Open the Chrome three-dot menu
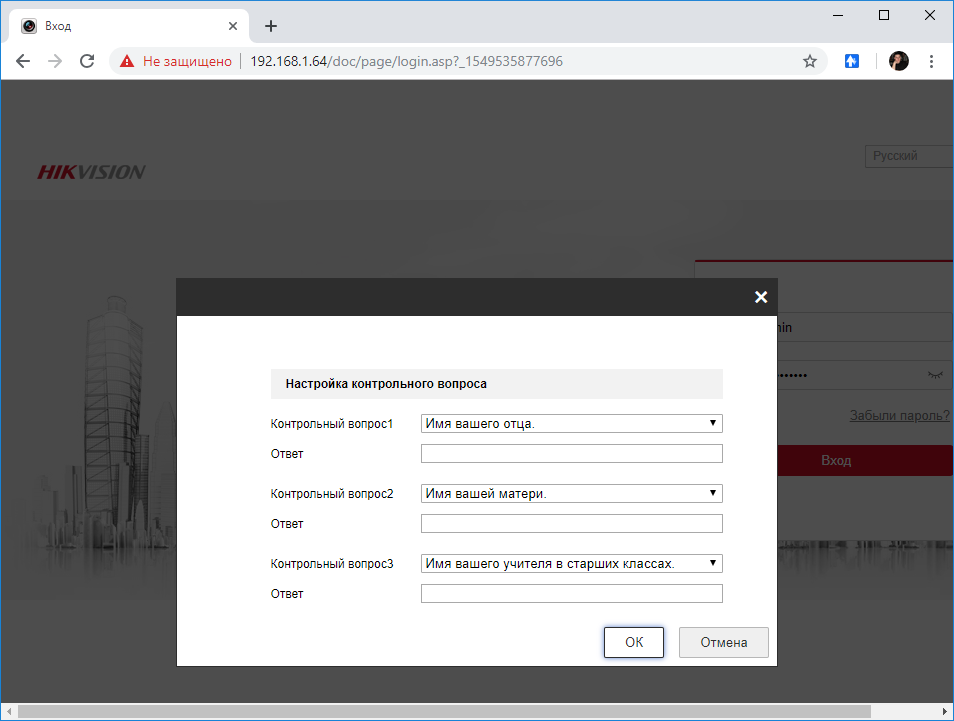 coord(931,61)
